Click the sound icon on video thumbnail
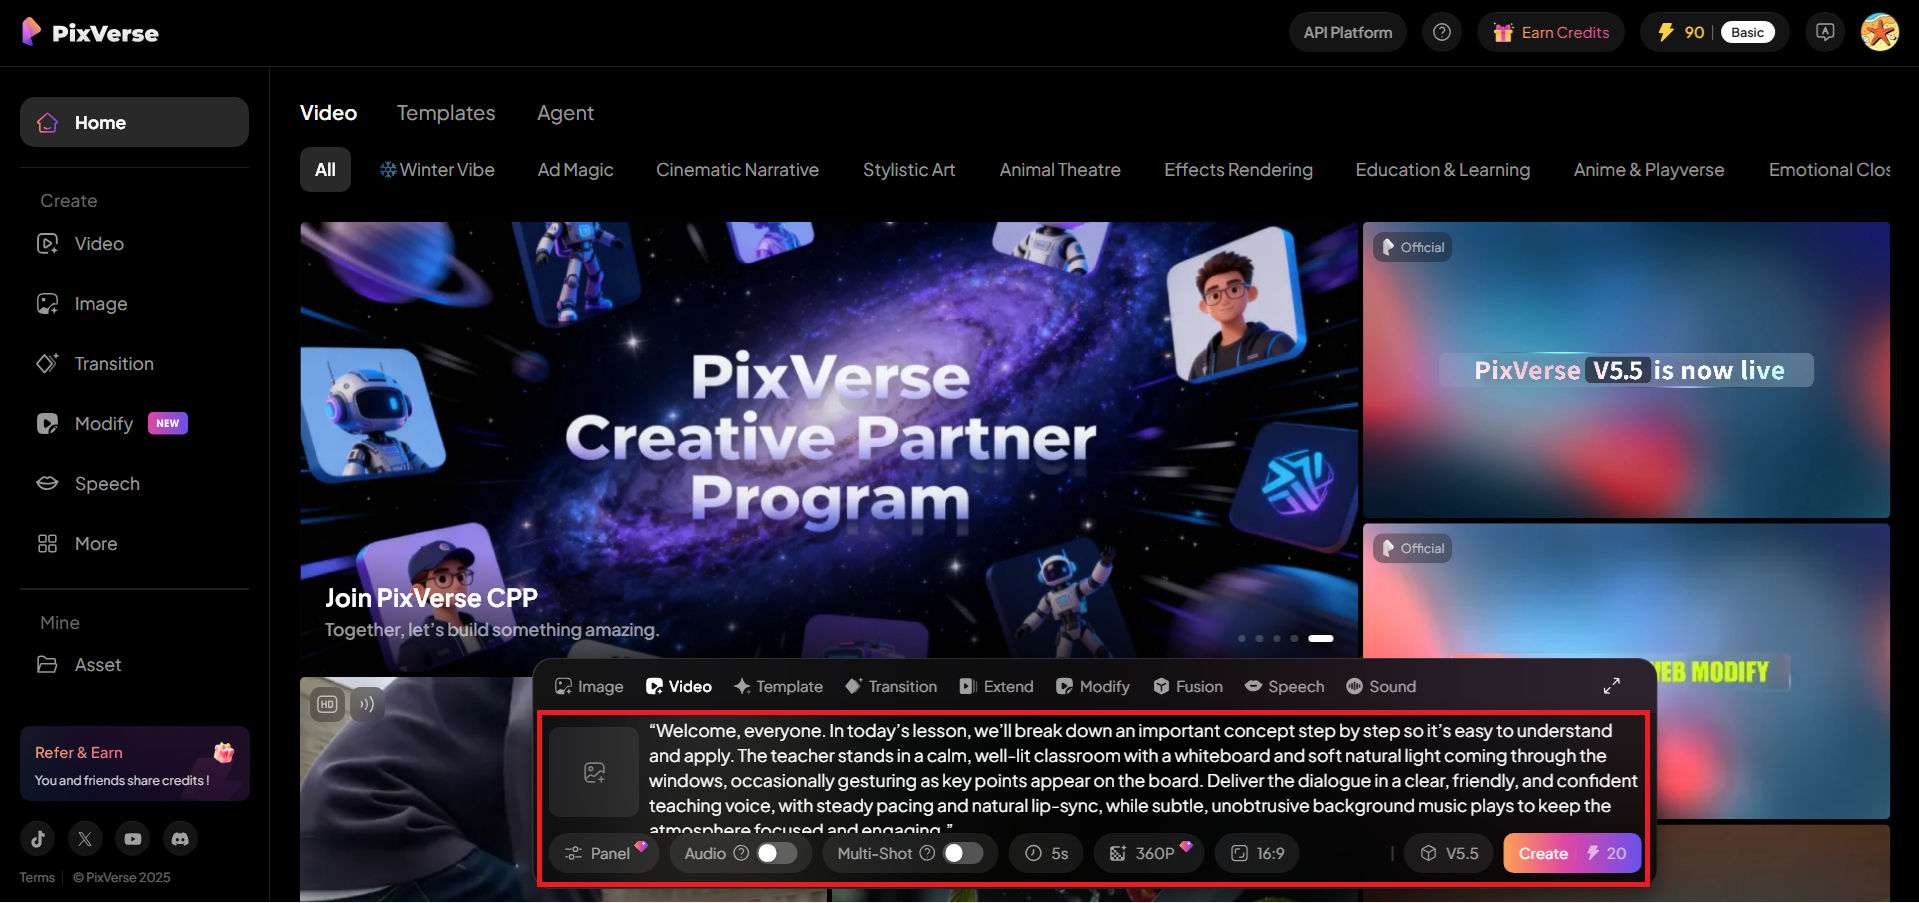The height and width of the screenshot is (903, 1919). pyautogui.click(x=367, y=704)
